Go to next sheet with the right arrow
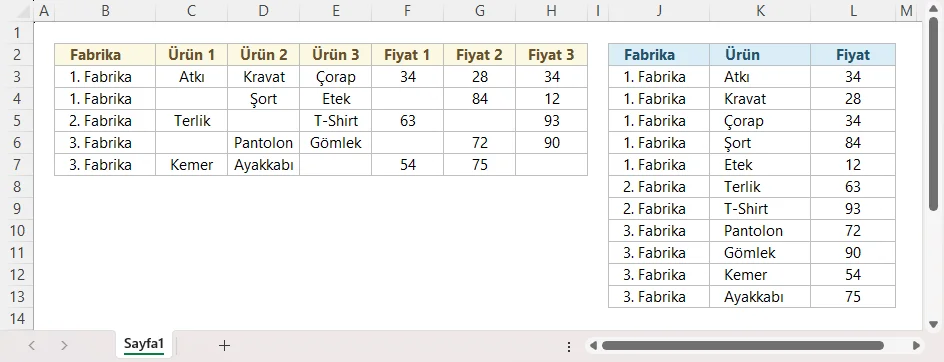 (x=64, y=346)
